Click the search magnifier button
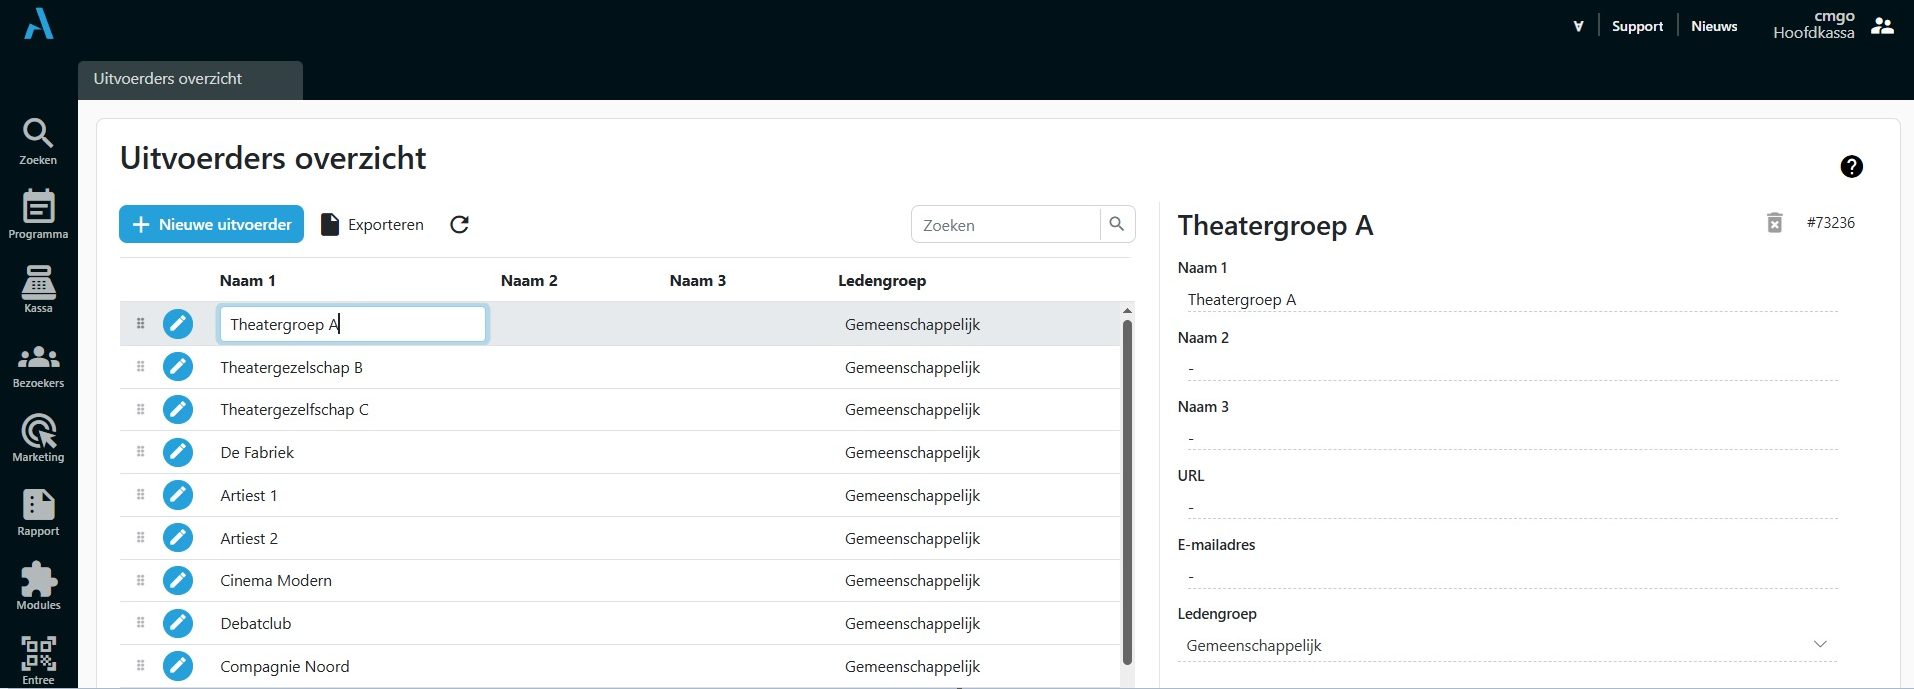The image size is (1914, 689). (1117, 225)
